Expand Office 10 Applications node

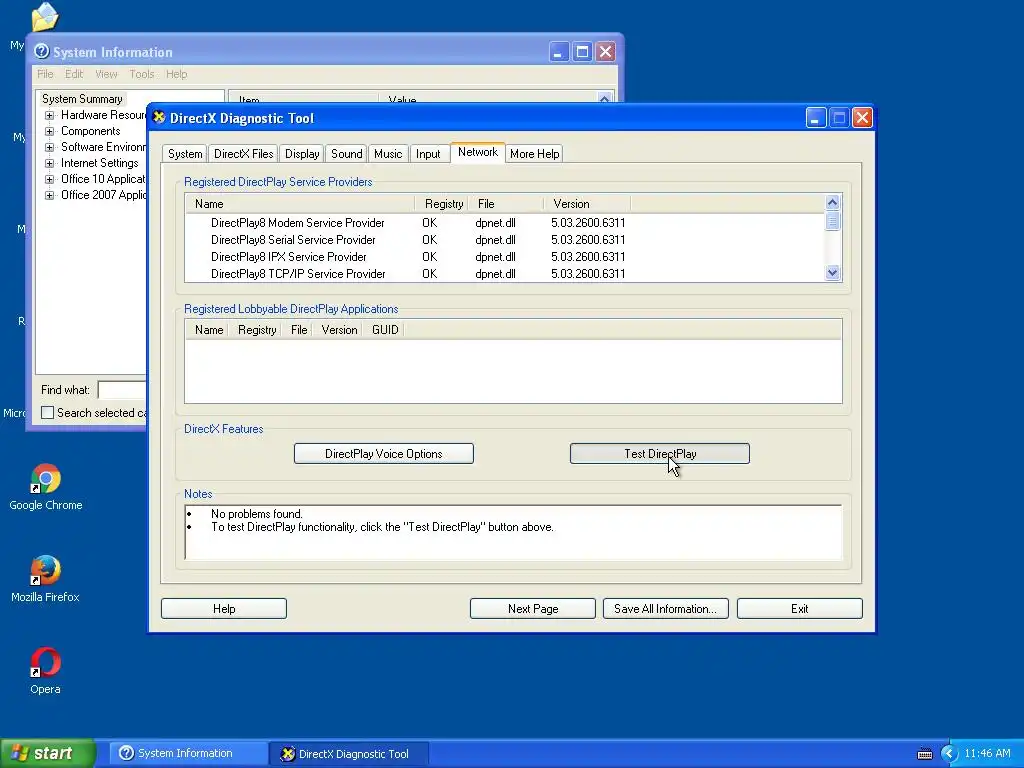pos(49,179)
